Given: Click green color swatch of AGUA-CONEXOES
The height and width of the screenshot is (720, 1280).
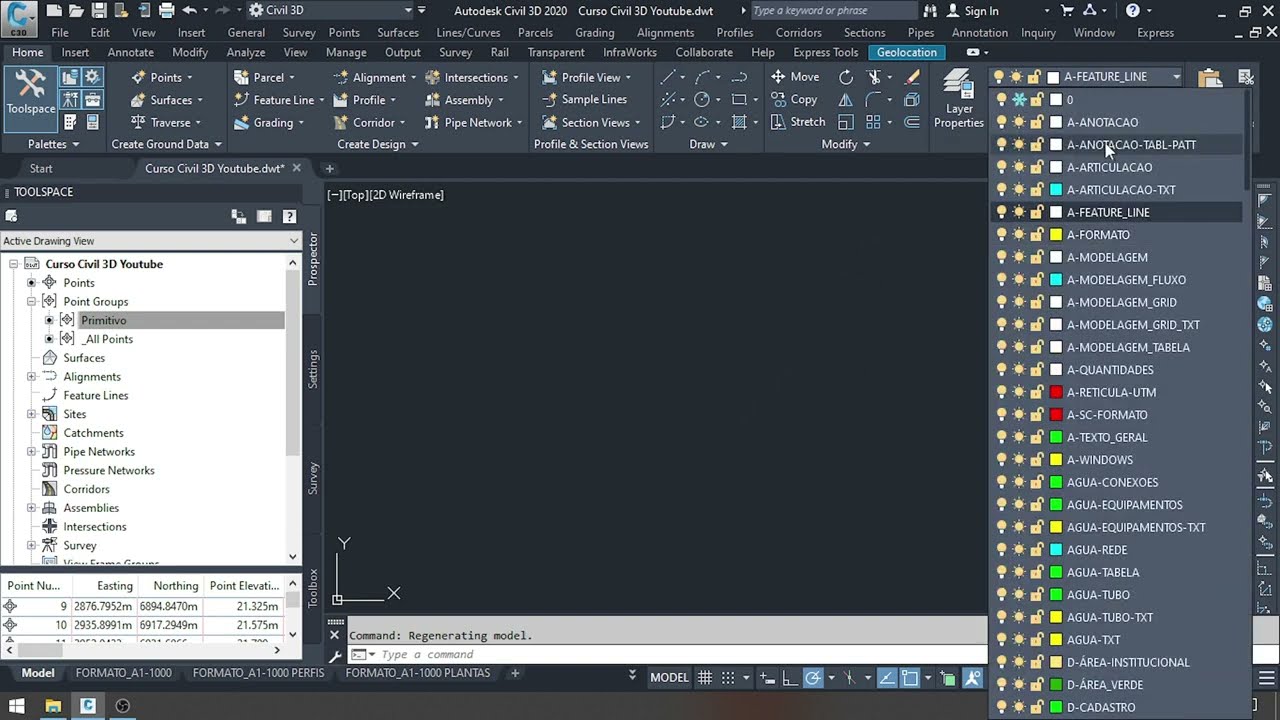Looking at the screenshot, I should pyautogui.click(x=1055, y=482).
